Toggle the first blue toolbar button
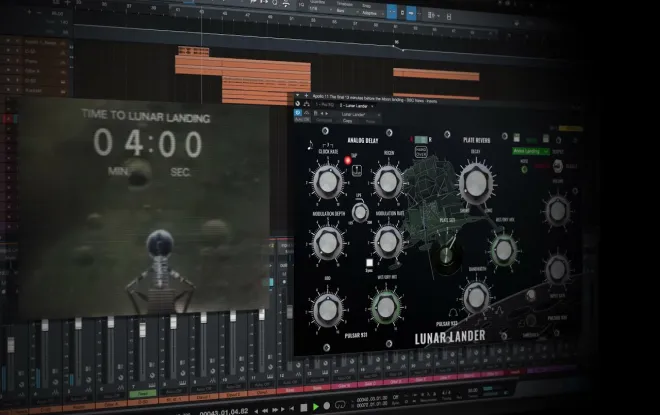 391,13
